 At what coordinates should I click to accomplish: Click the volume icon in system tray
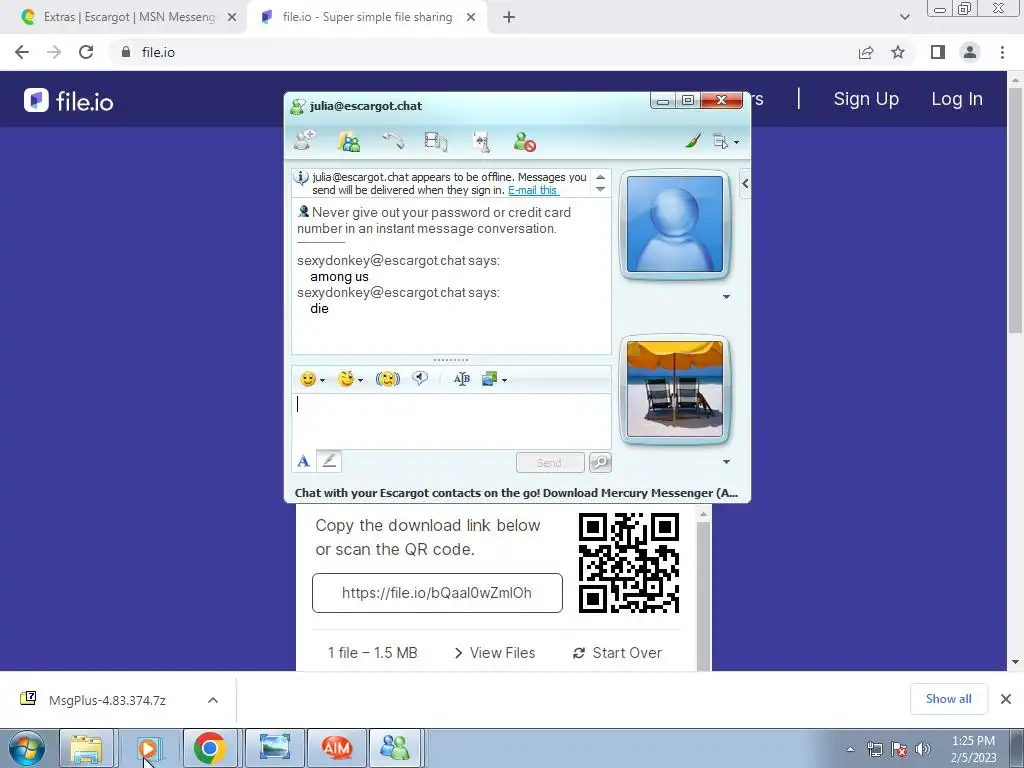tap(923, 749)
